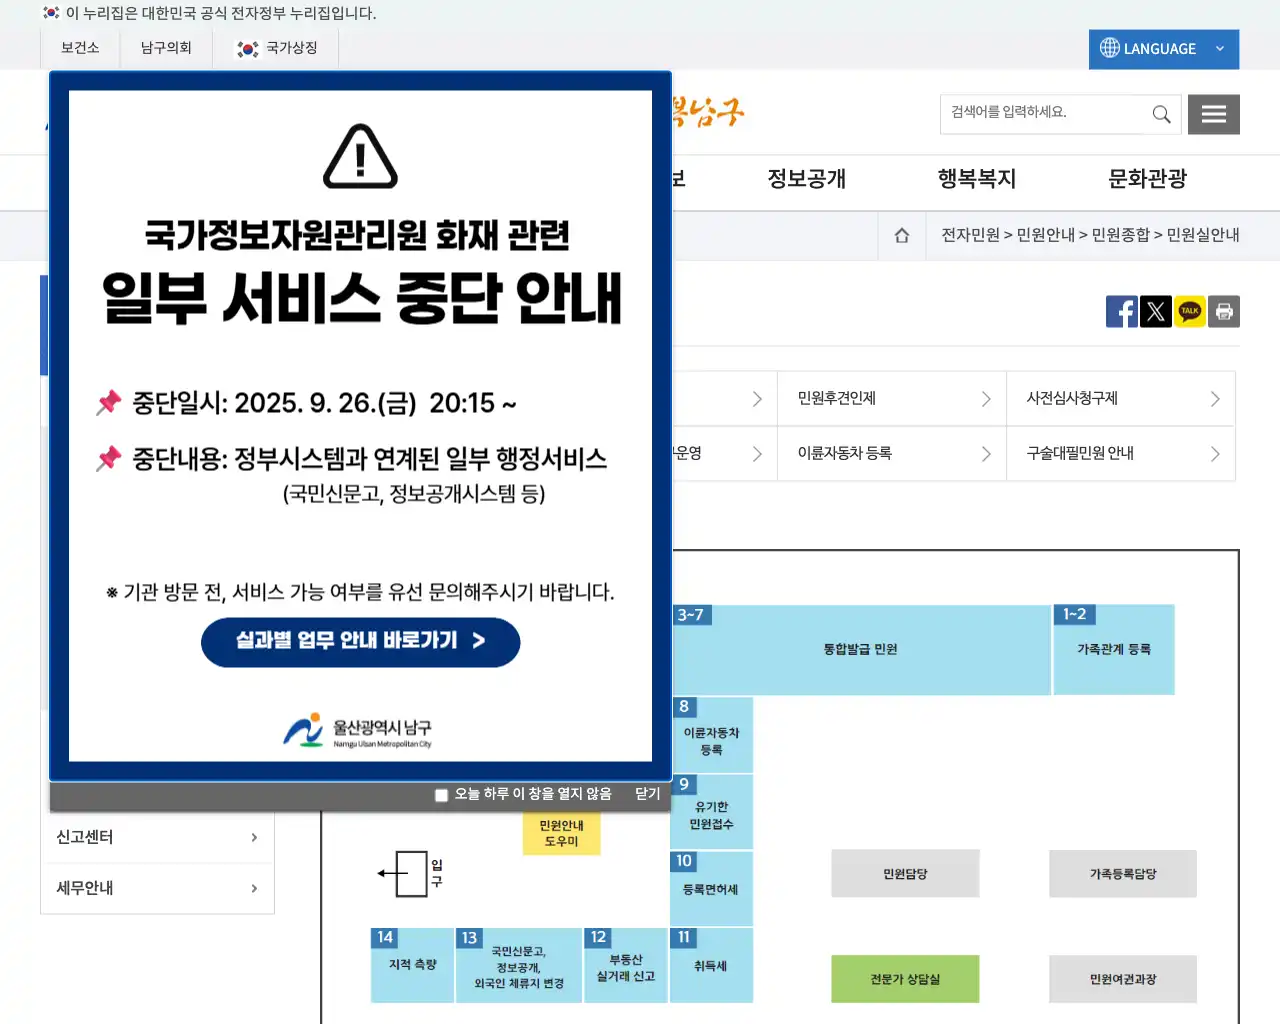Click the 울산광역시 남구 logo in popup
Screen dimensions: 1280x1024
(x=357, y=731)
